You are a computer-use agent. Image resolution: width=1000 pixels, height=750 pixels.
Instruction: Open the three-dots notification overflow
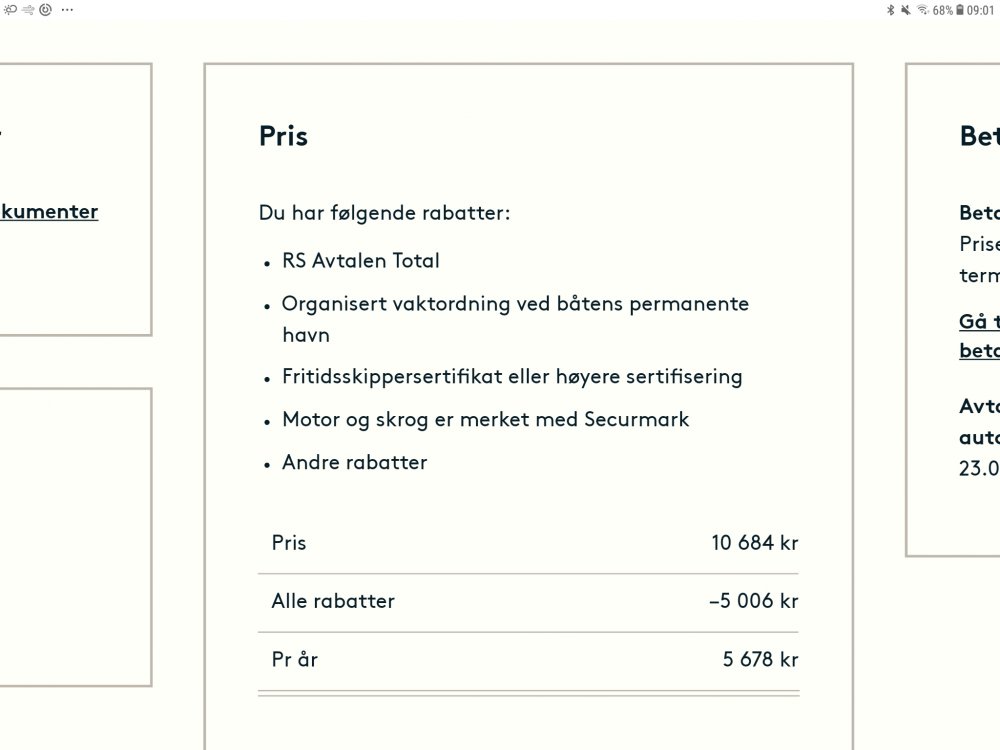click(x=67, y=10)
